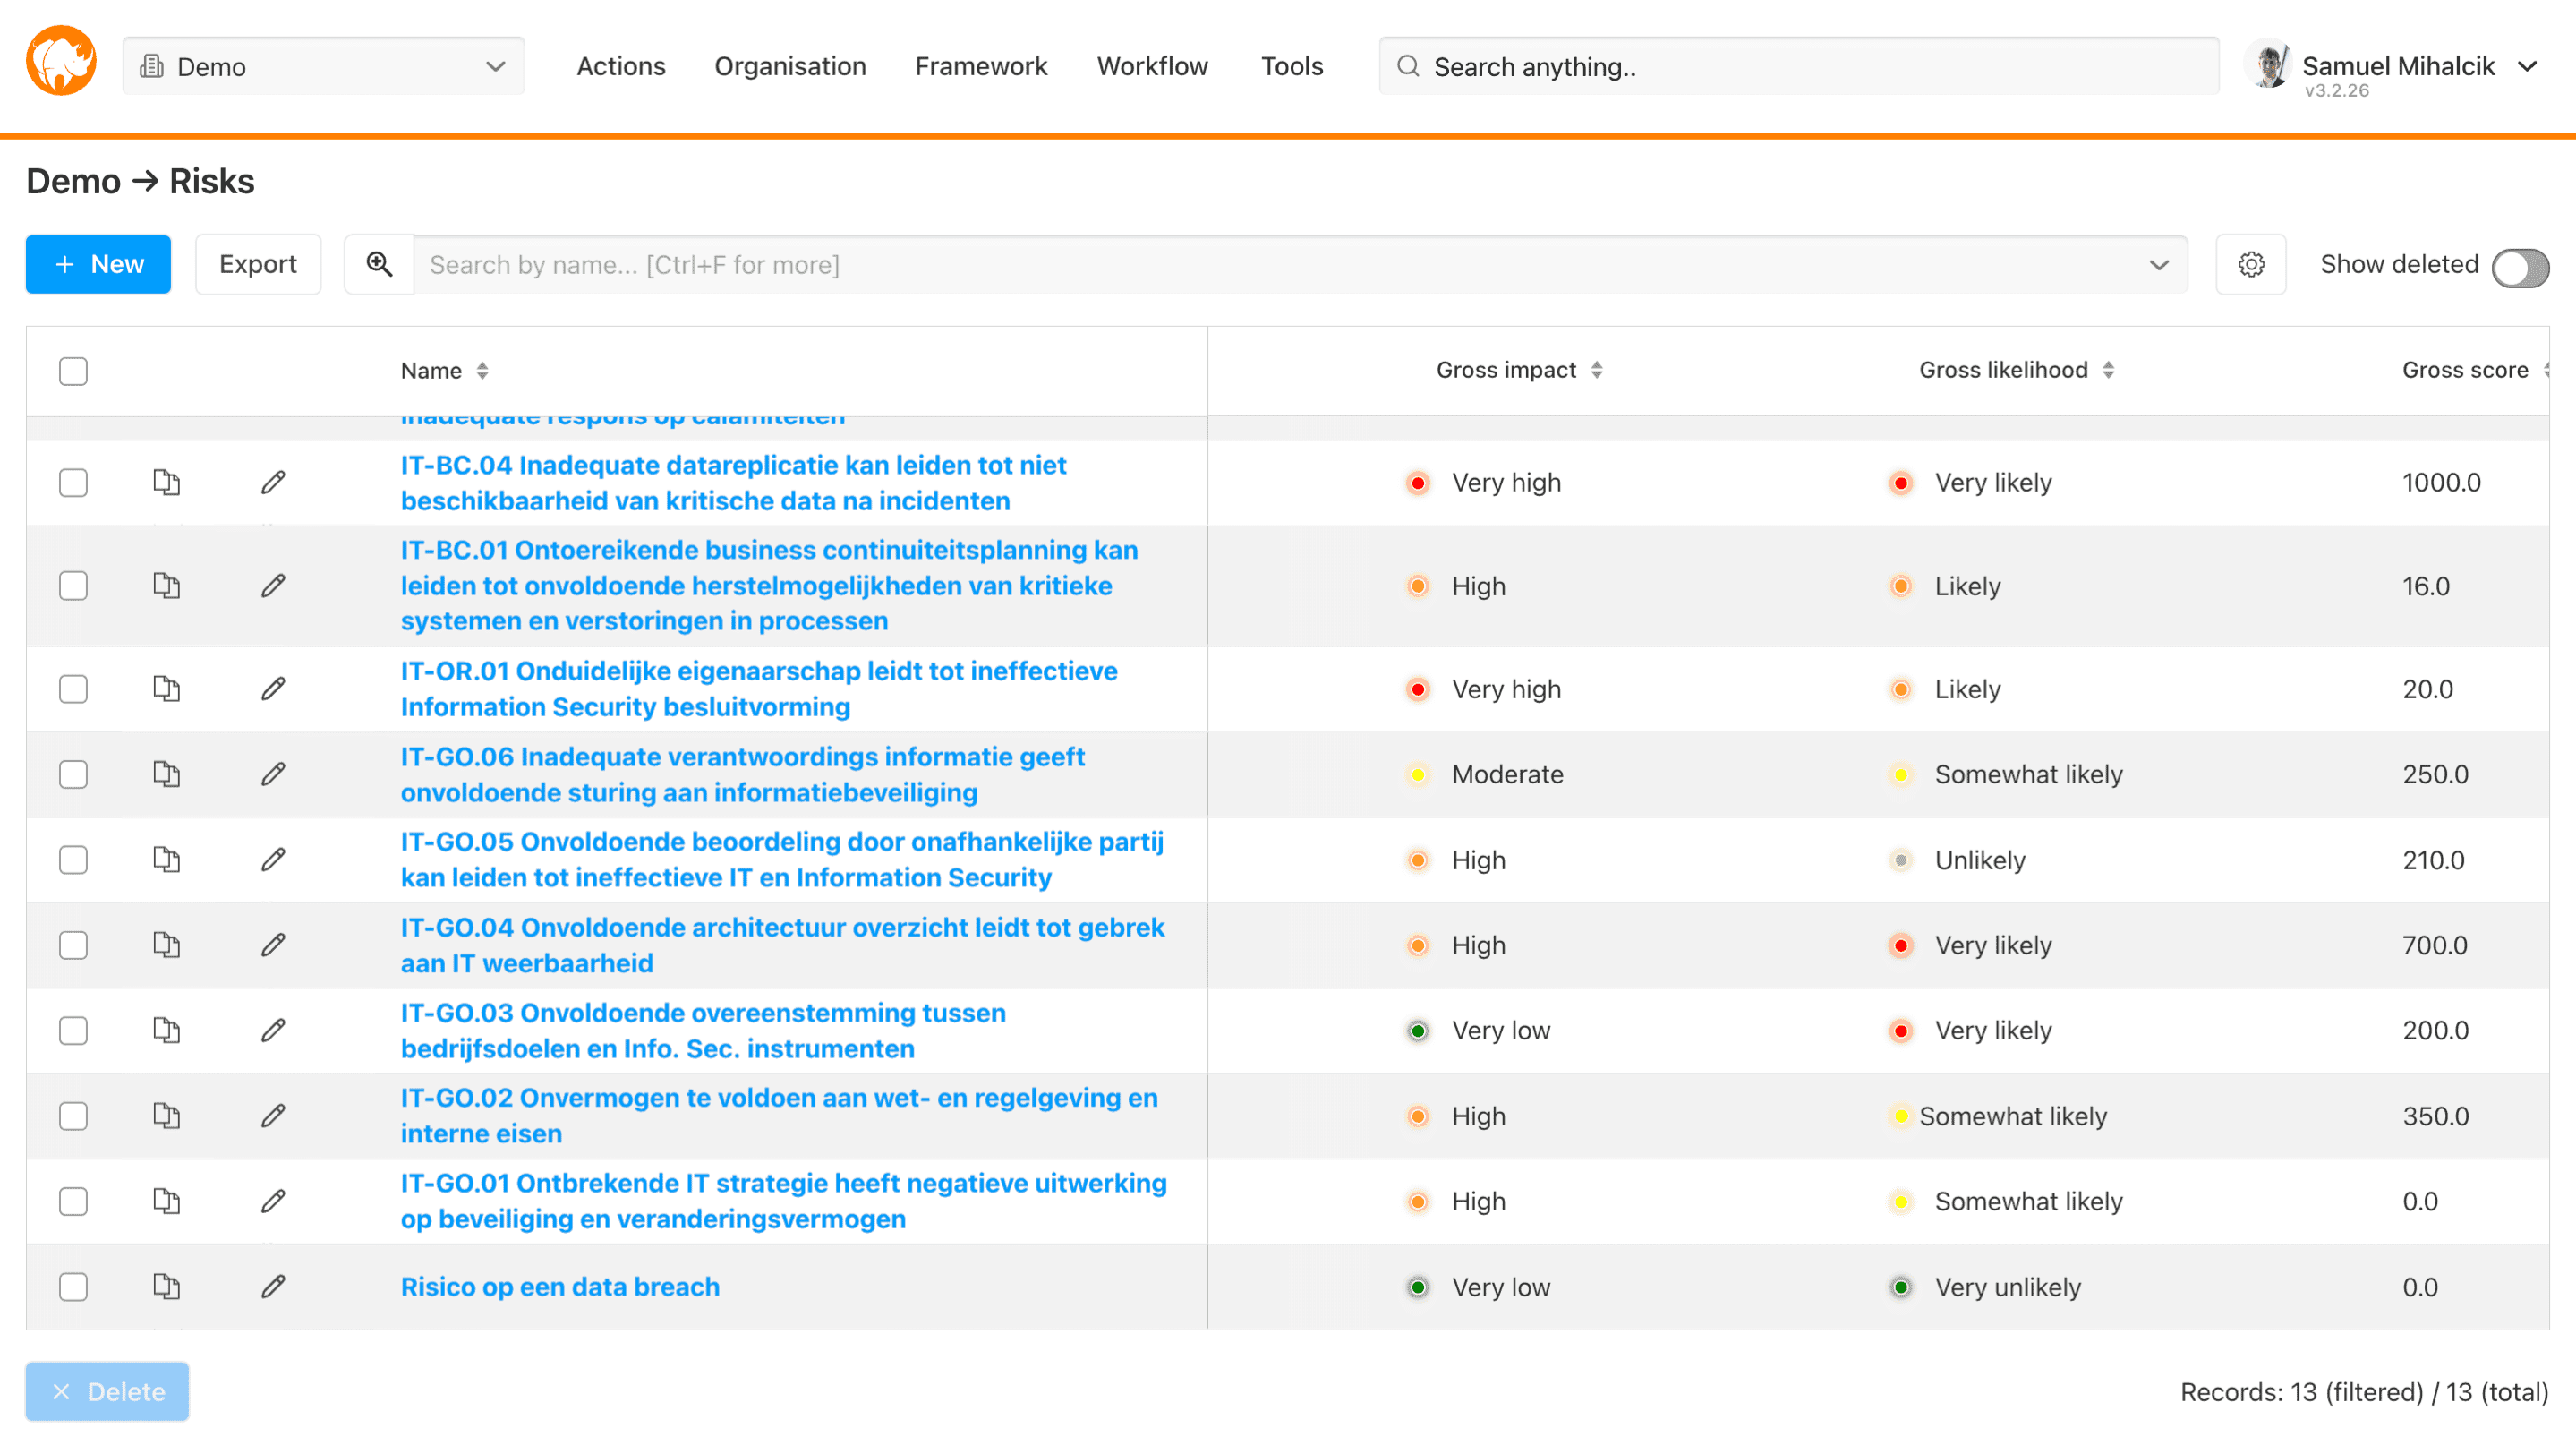Click the red Very high impact indicator dot

(1418, 482)
